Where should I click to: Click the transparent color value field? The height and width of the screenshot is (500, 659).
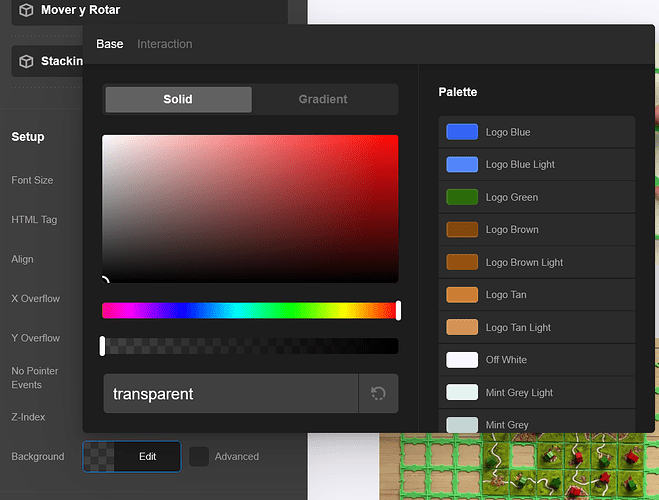tap(231, 394)
